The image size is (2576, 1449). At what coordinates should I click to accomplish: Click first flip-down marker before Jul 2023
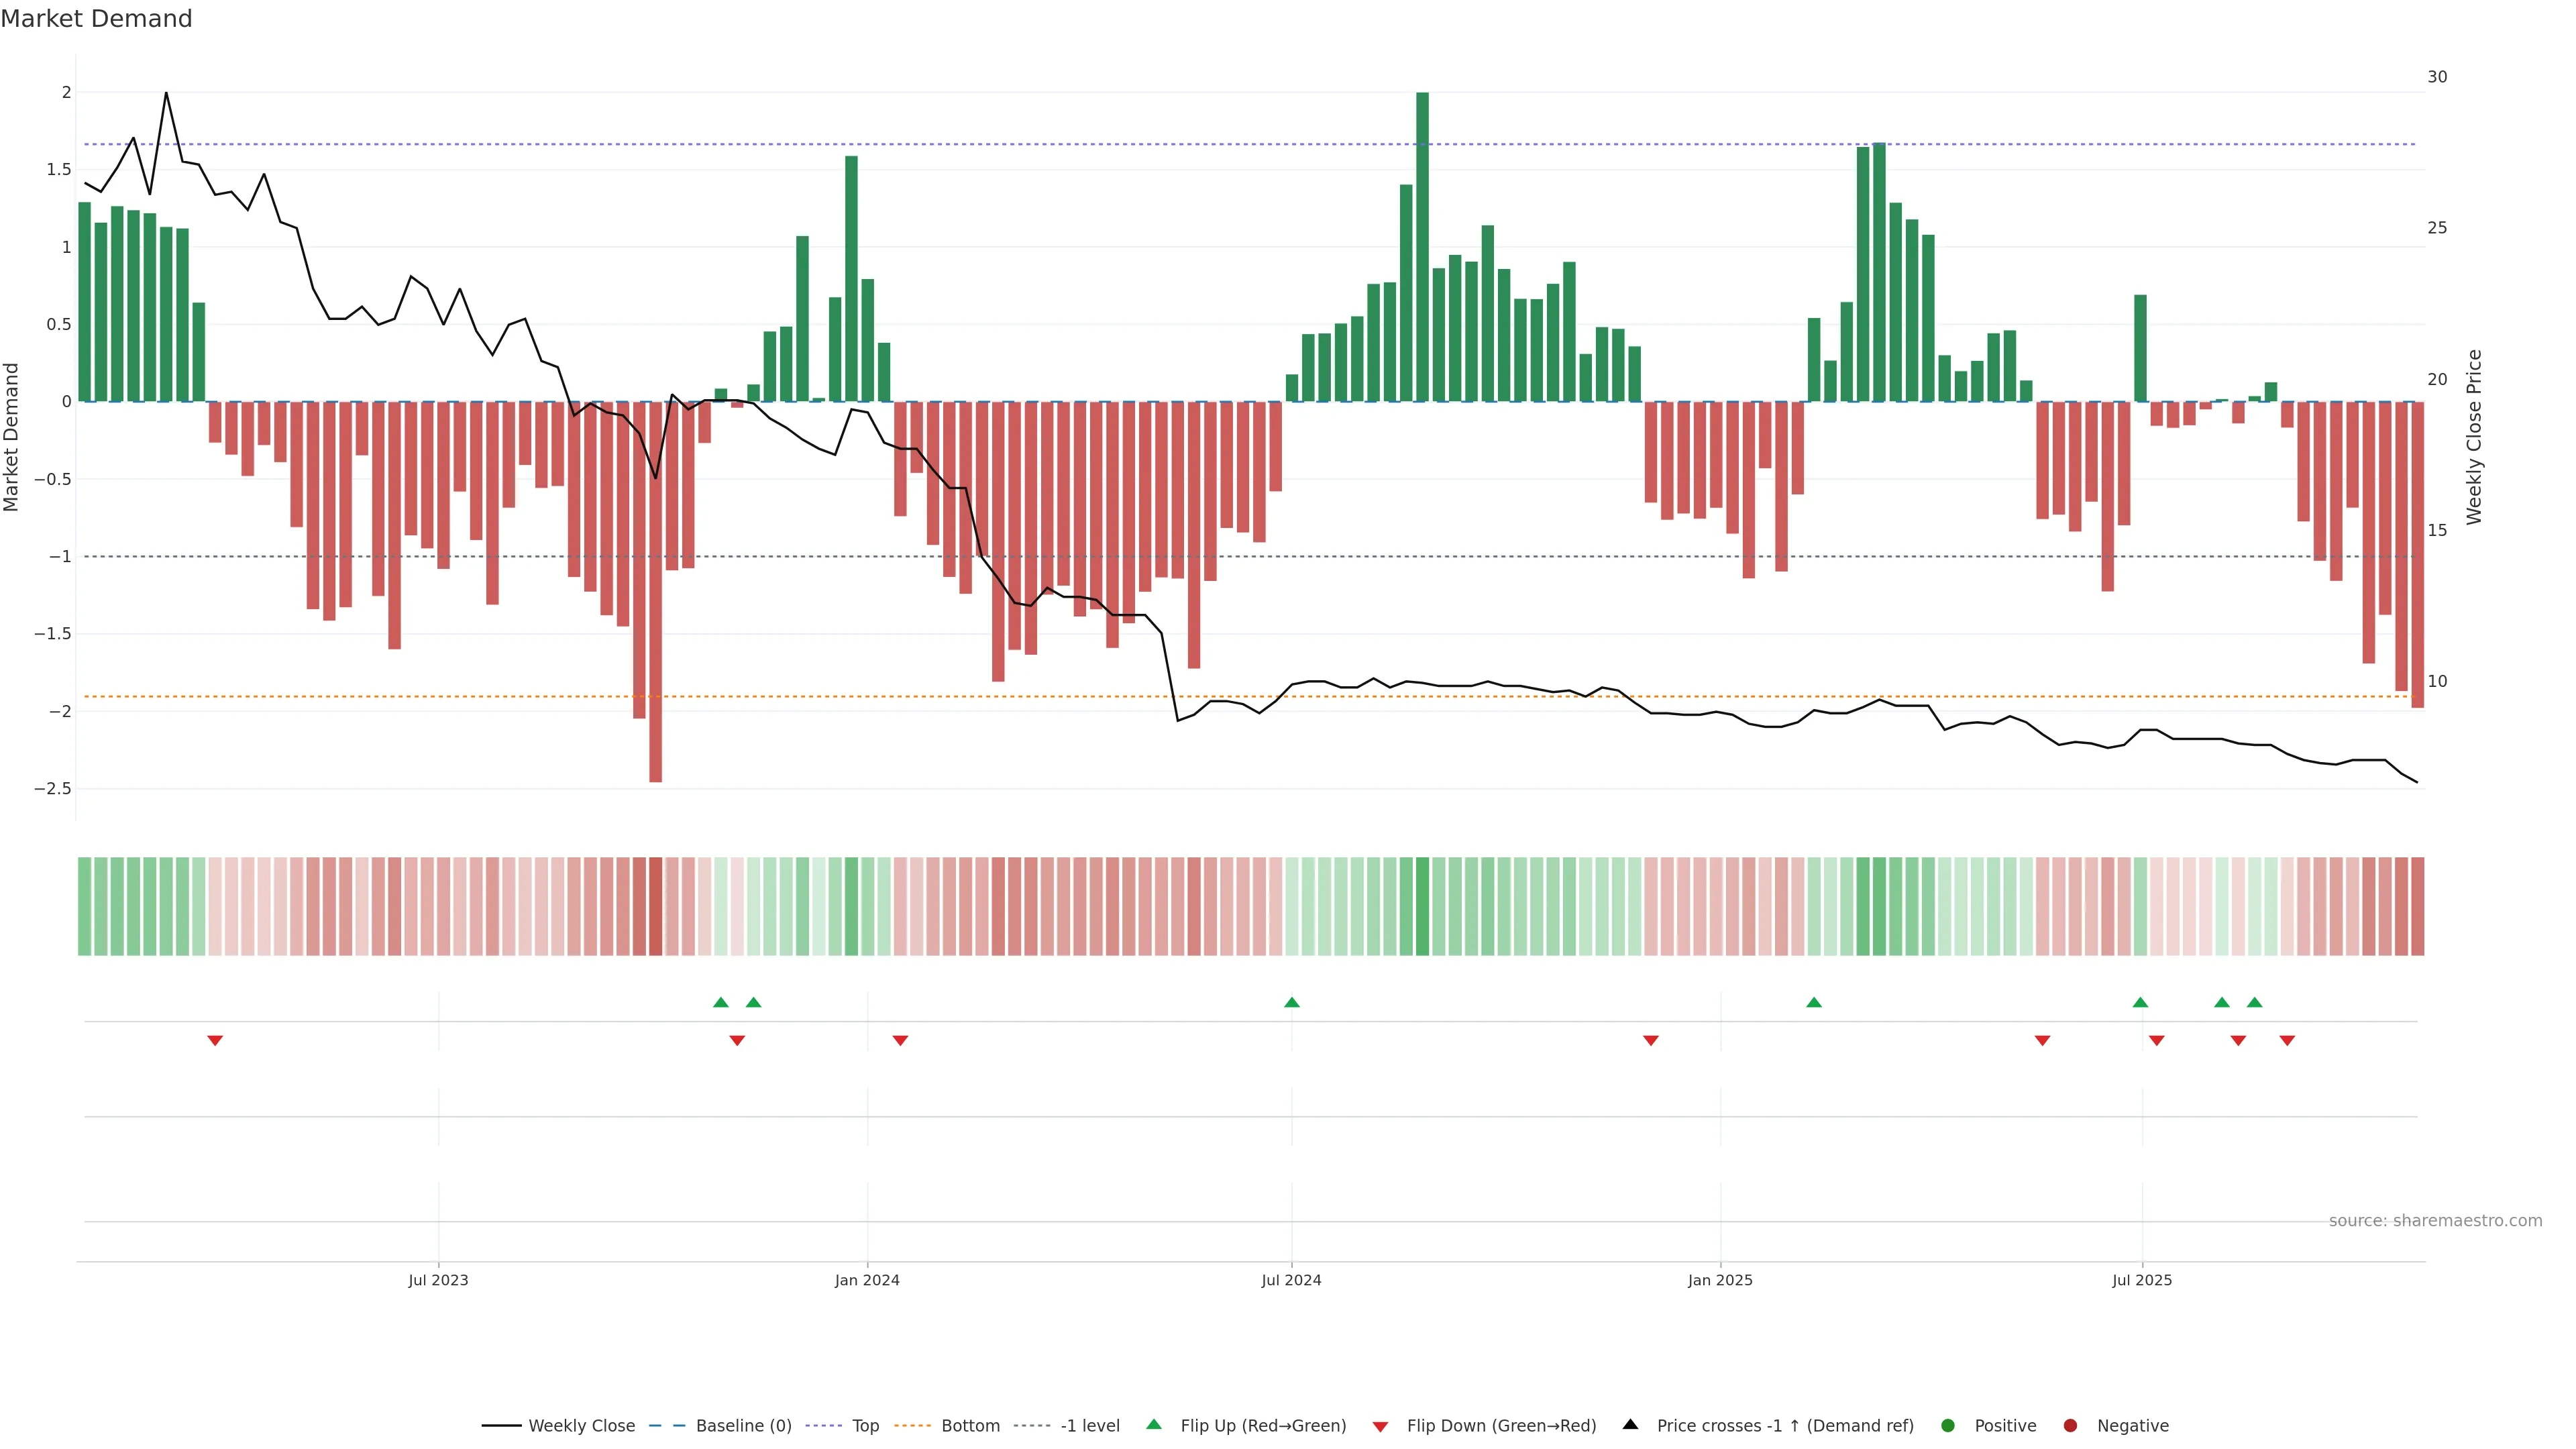click(215, 1040)
